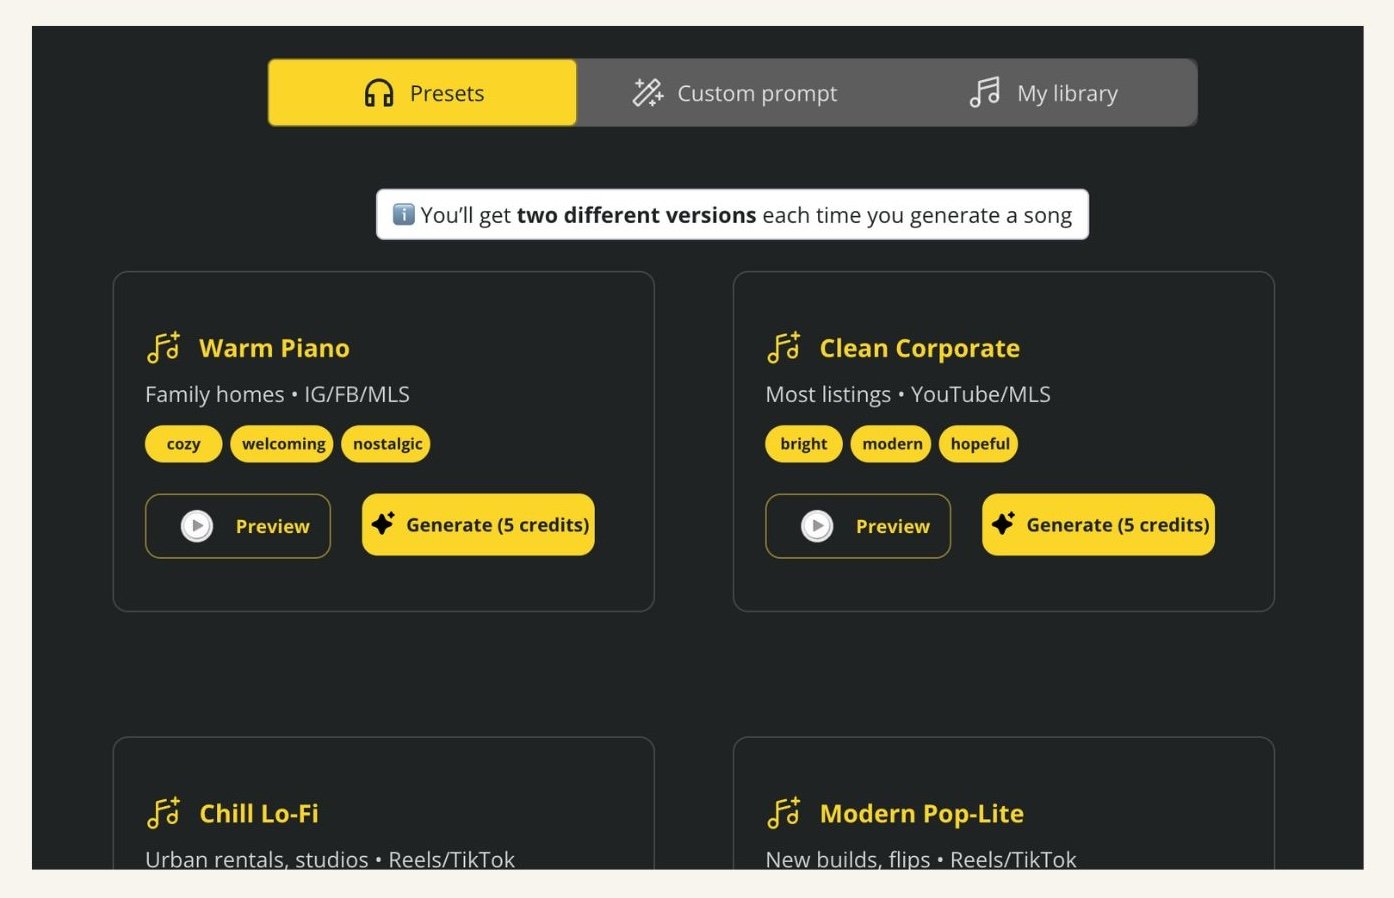Click the info icon in the notice banner
This screenshot has height=898, width=1394.
click(x=403, y=215)
